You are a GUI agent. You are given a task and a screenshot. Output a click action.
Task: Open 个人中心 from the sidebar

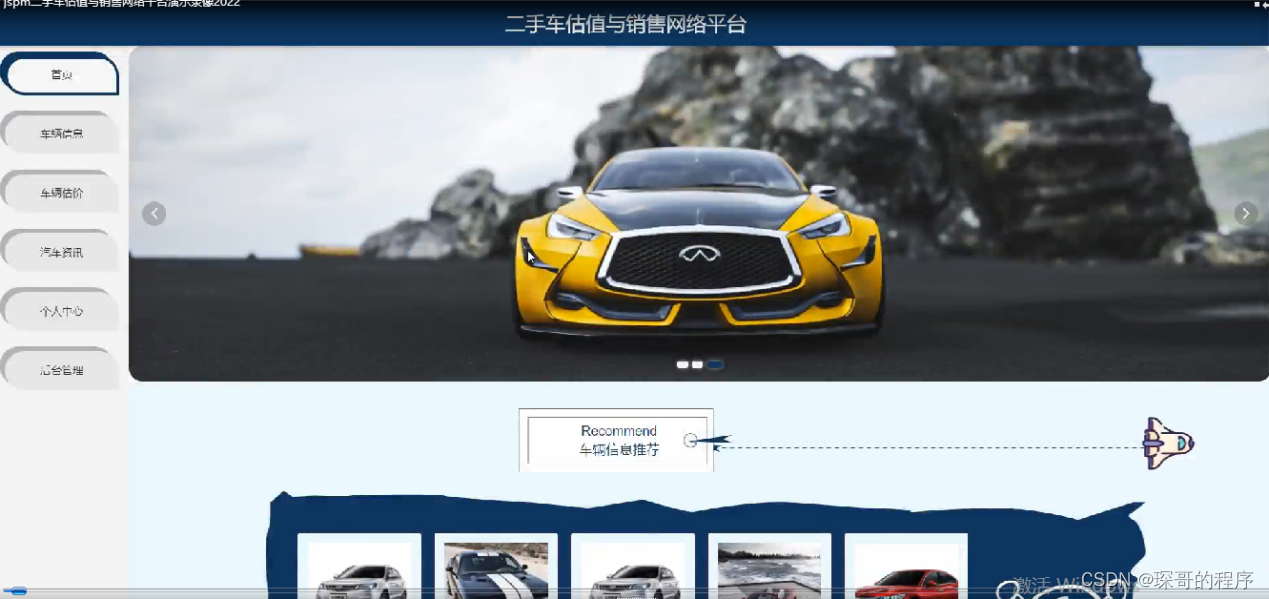tap(60, 311)
